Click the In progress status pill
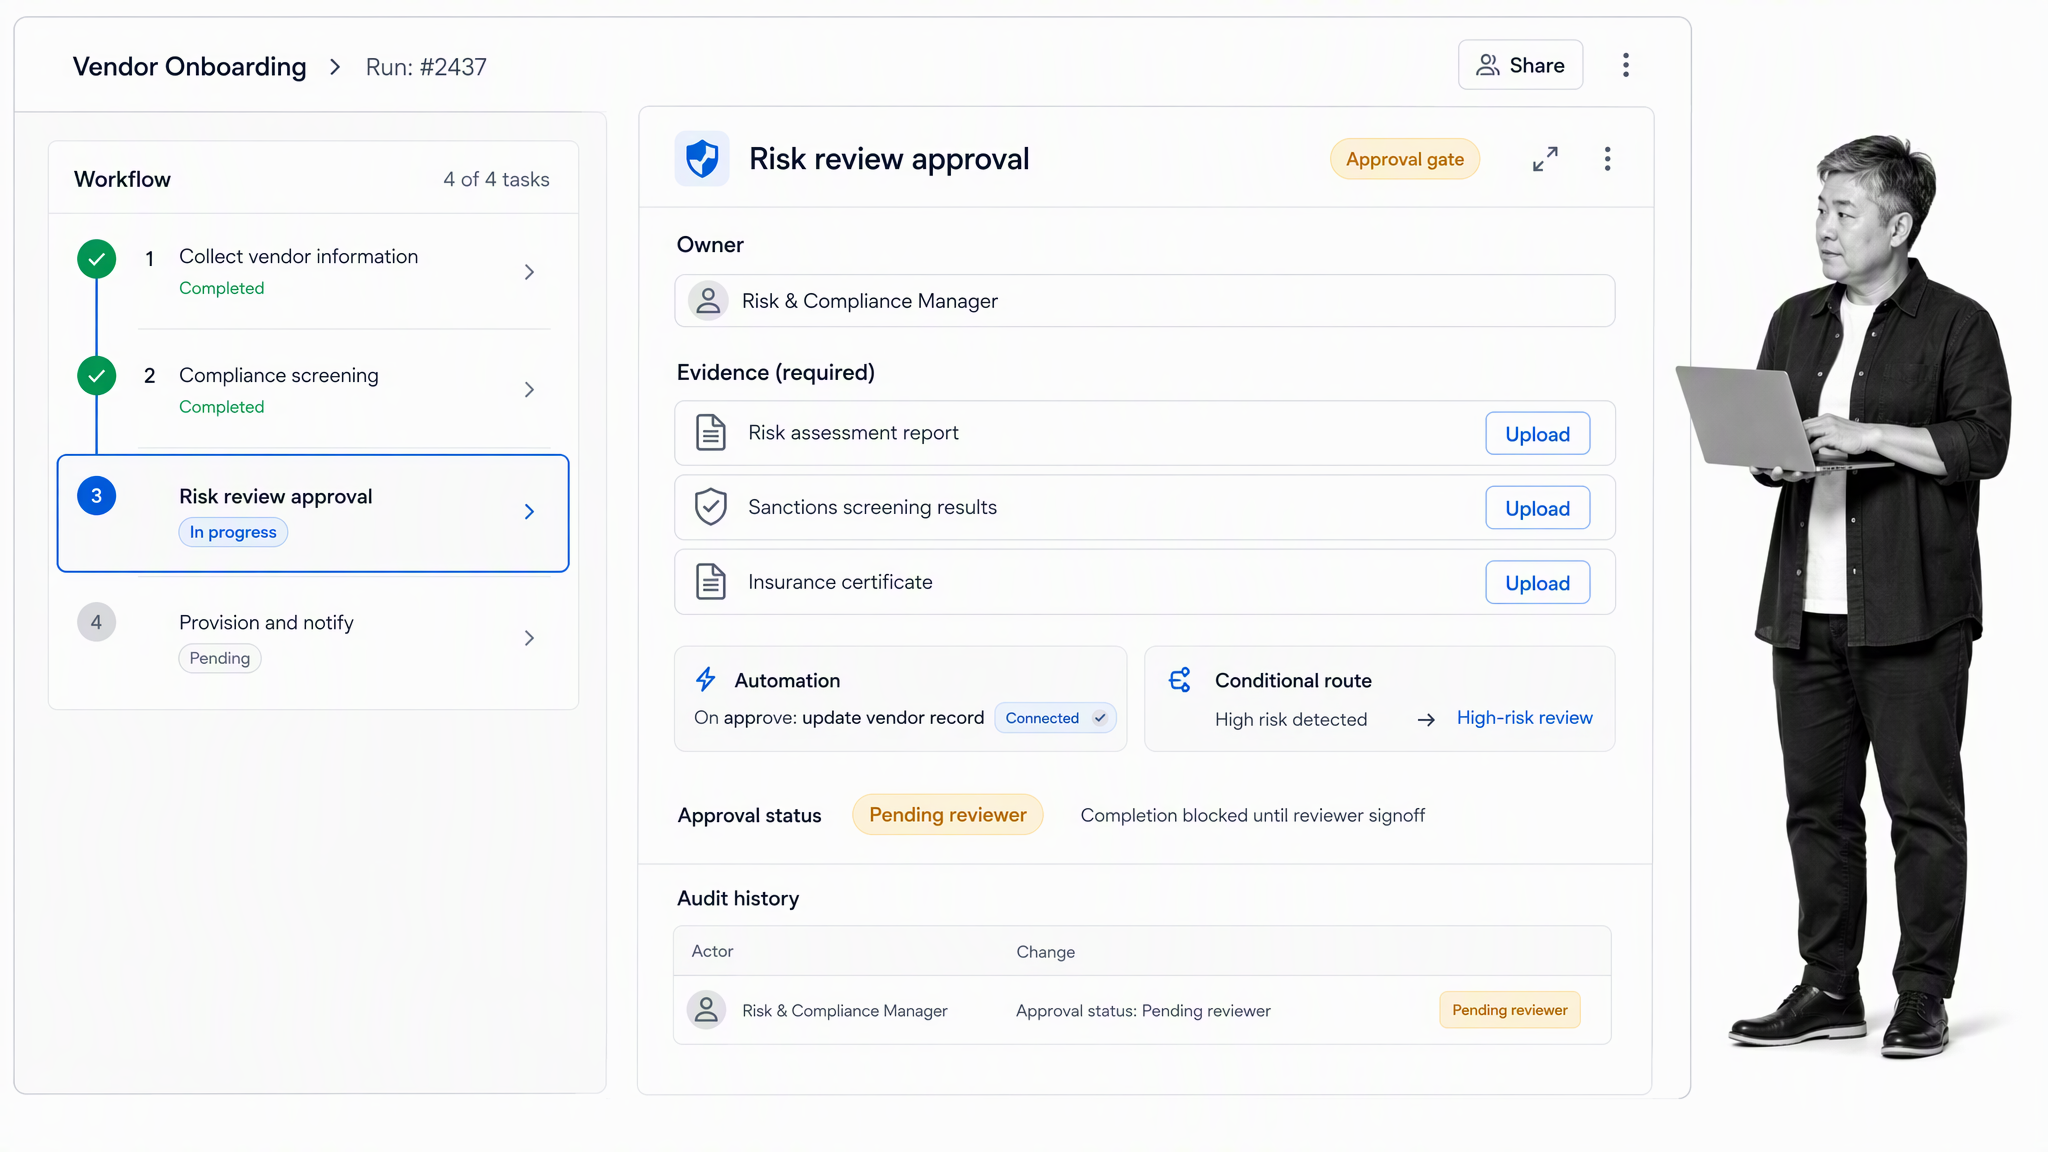2048x1152 pixels. point(233,532)
